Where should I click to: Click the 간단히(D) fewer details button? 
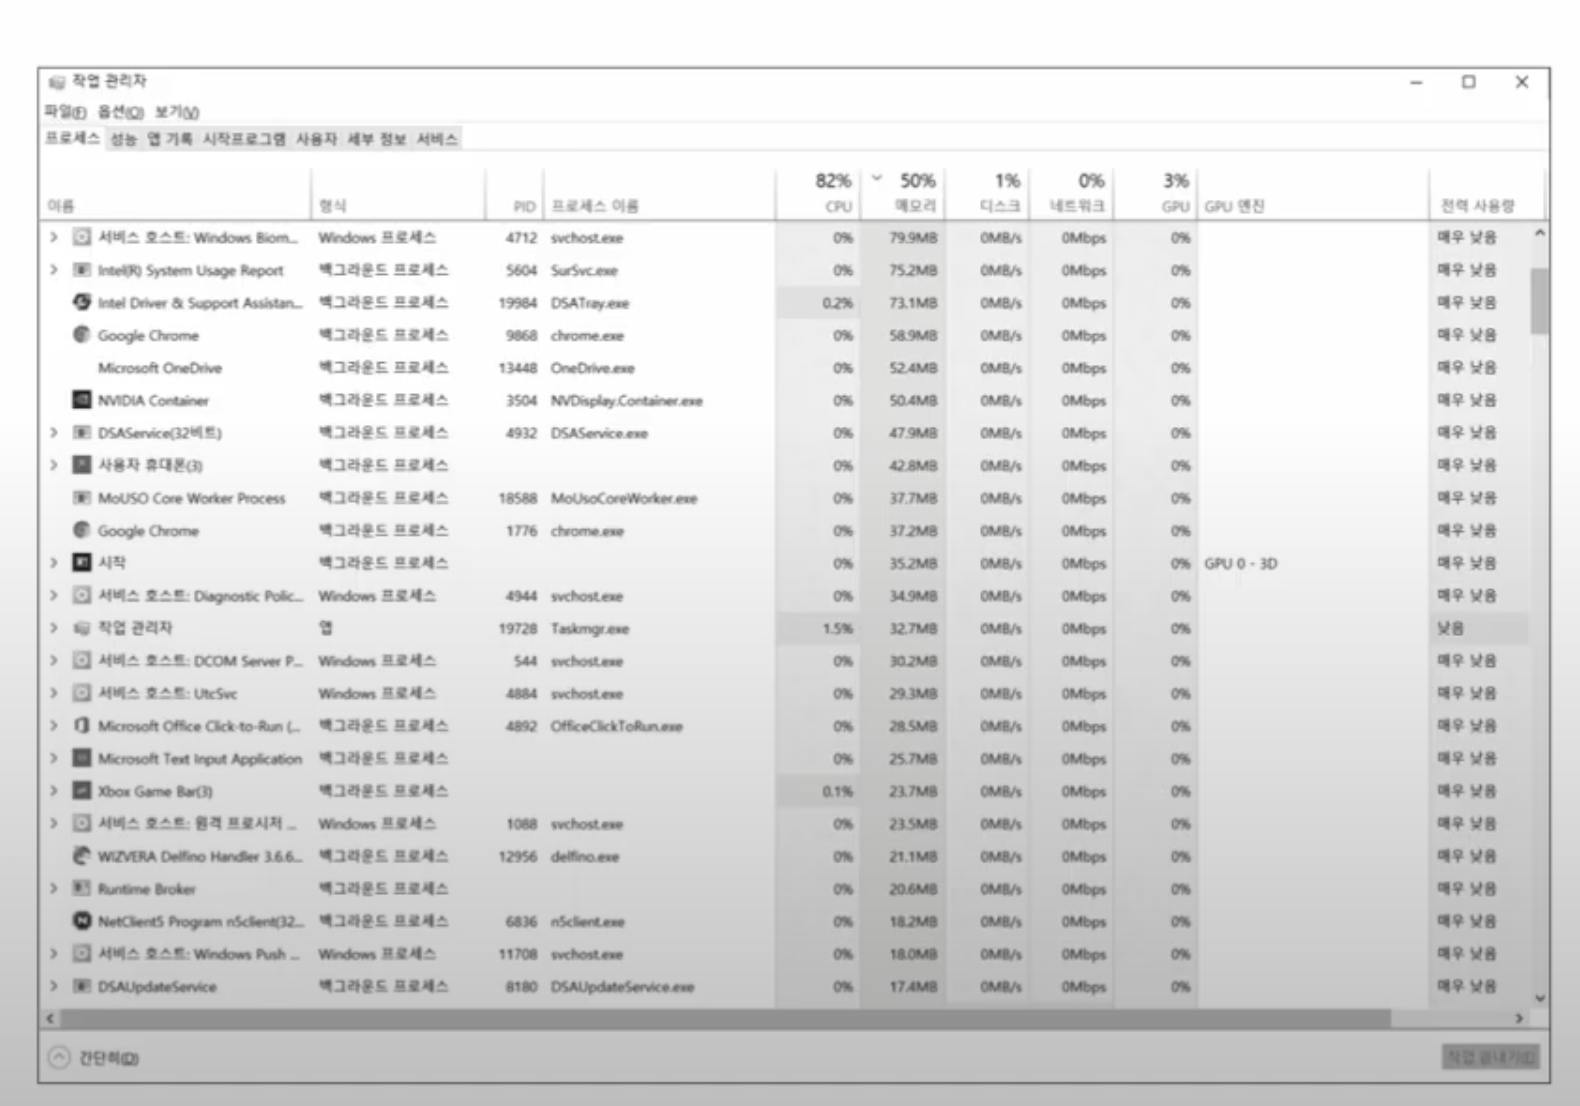pyautogui.click(x=94, y=1058)
